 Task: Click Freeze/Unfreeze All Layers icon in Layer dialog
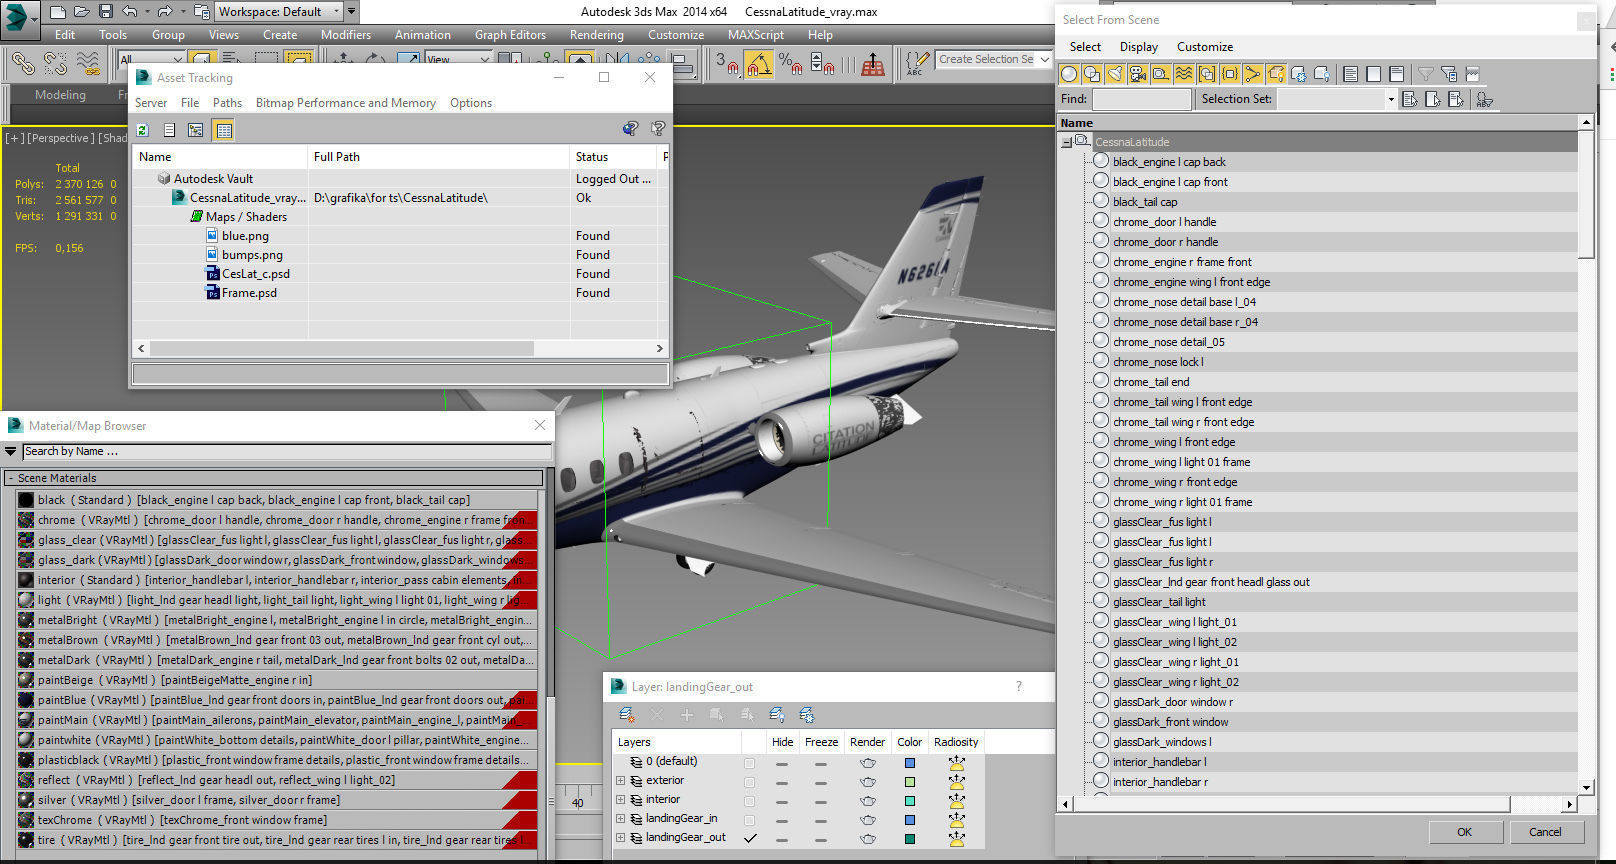(807, 715)
